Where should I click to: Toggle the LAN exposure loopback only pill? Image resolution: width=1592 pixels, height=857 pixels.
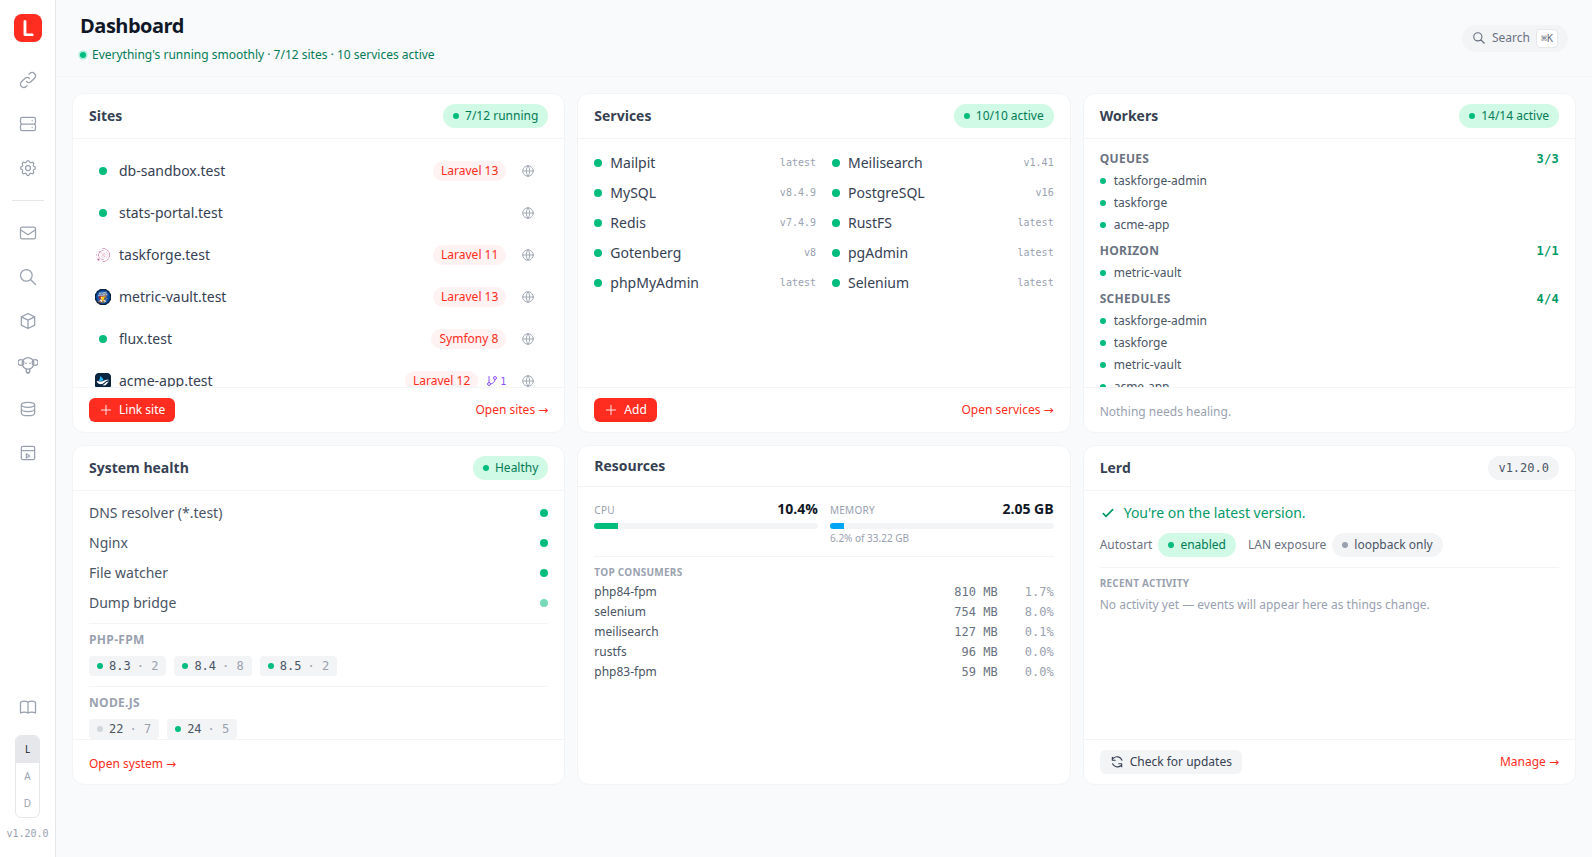tap(1387, 545)
